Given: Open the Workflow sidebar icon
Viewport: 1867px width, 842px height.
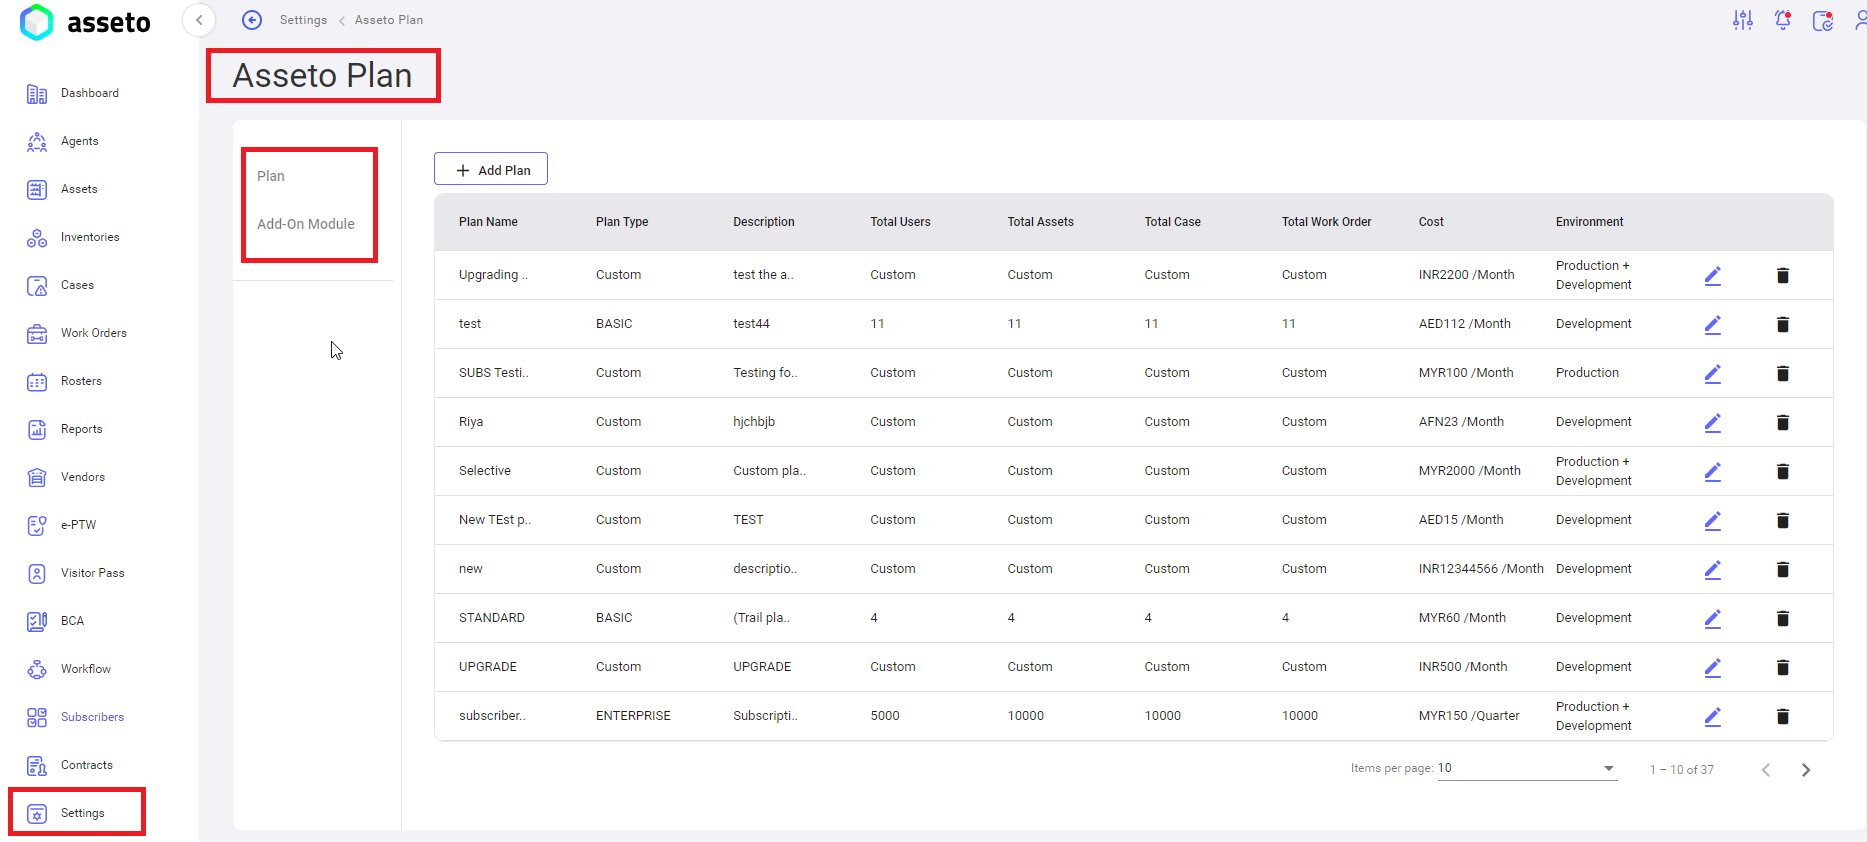Looking at the screenshot, I should point(37,669).
